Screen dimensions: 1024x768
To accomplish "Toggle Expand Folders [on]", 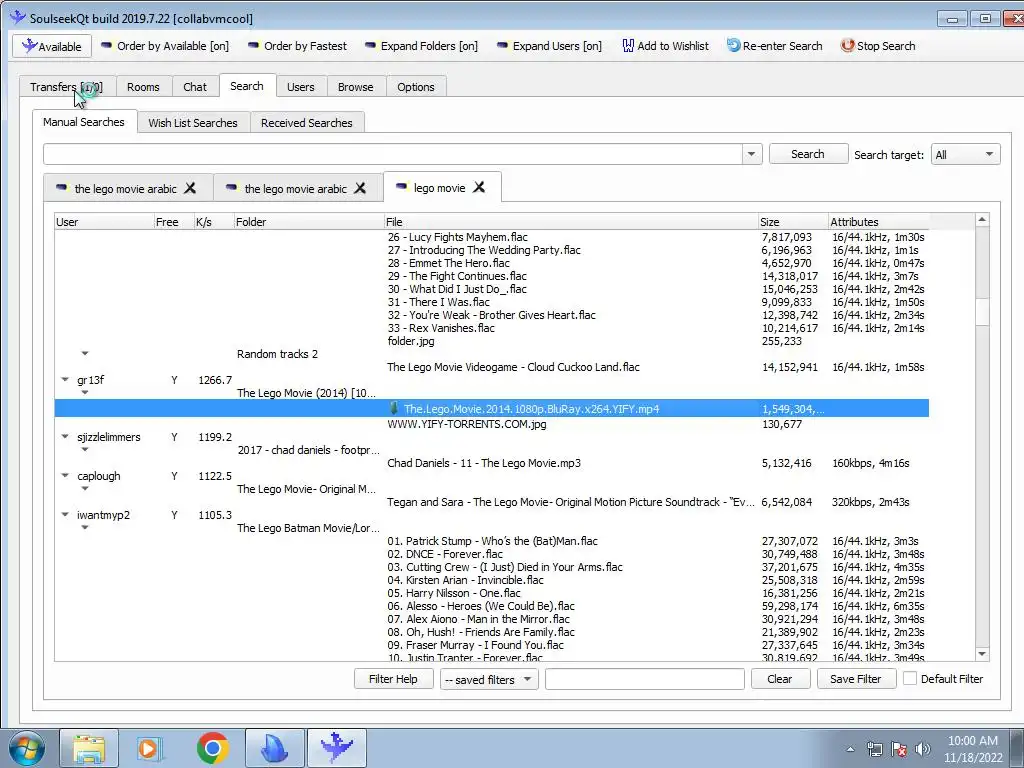I will point(421,46).
